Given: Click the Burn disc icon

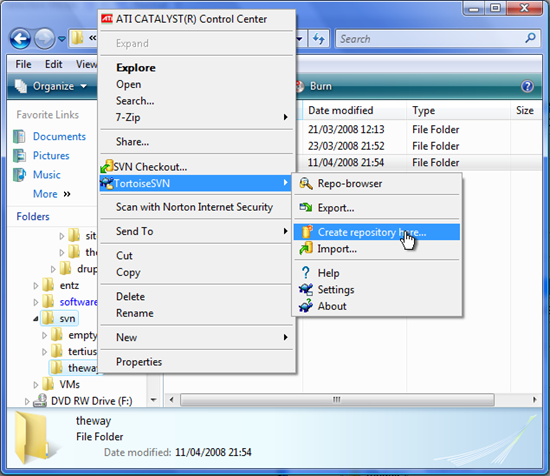Looking at the screenshot, I should [300, 86].
